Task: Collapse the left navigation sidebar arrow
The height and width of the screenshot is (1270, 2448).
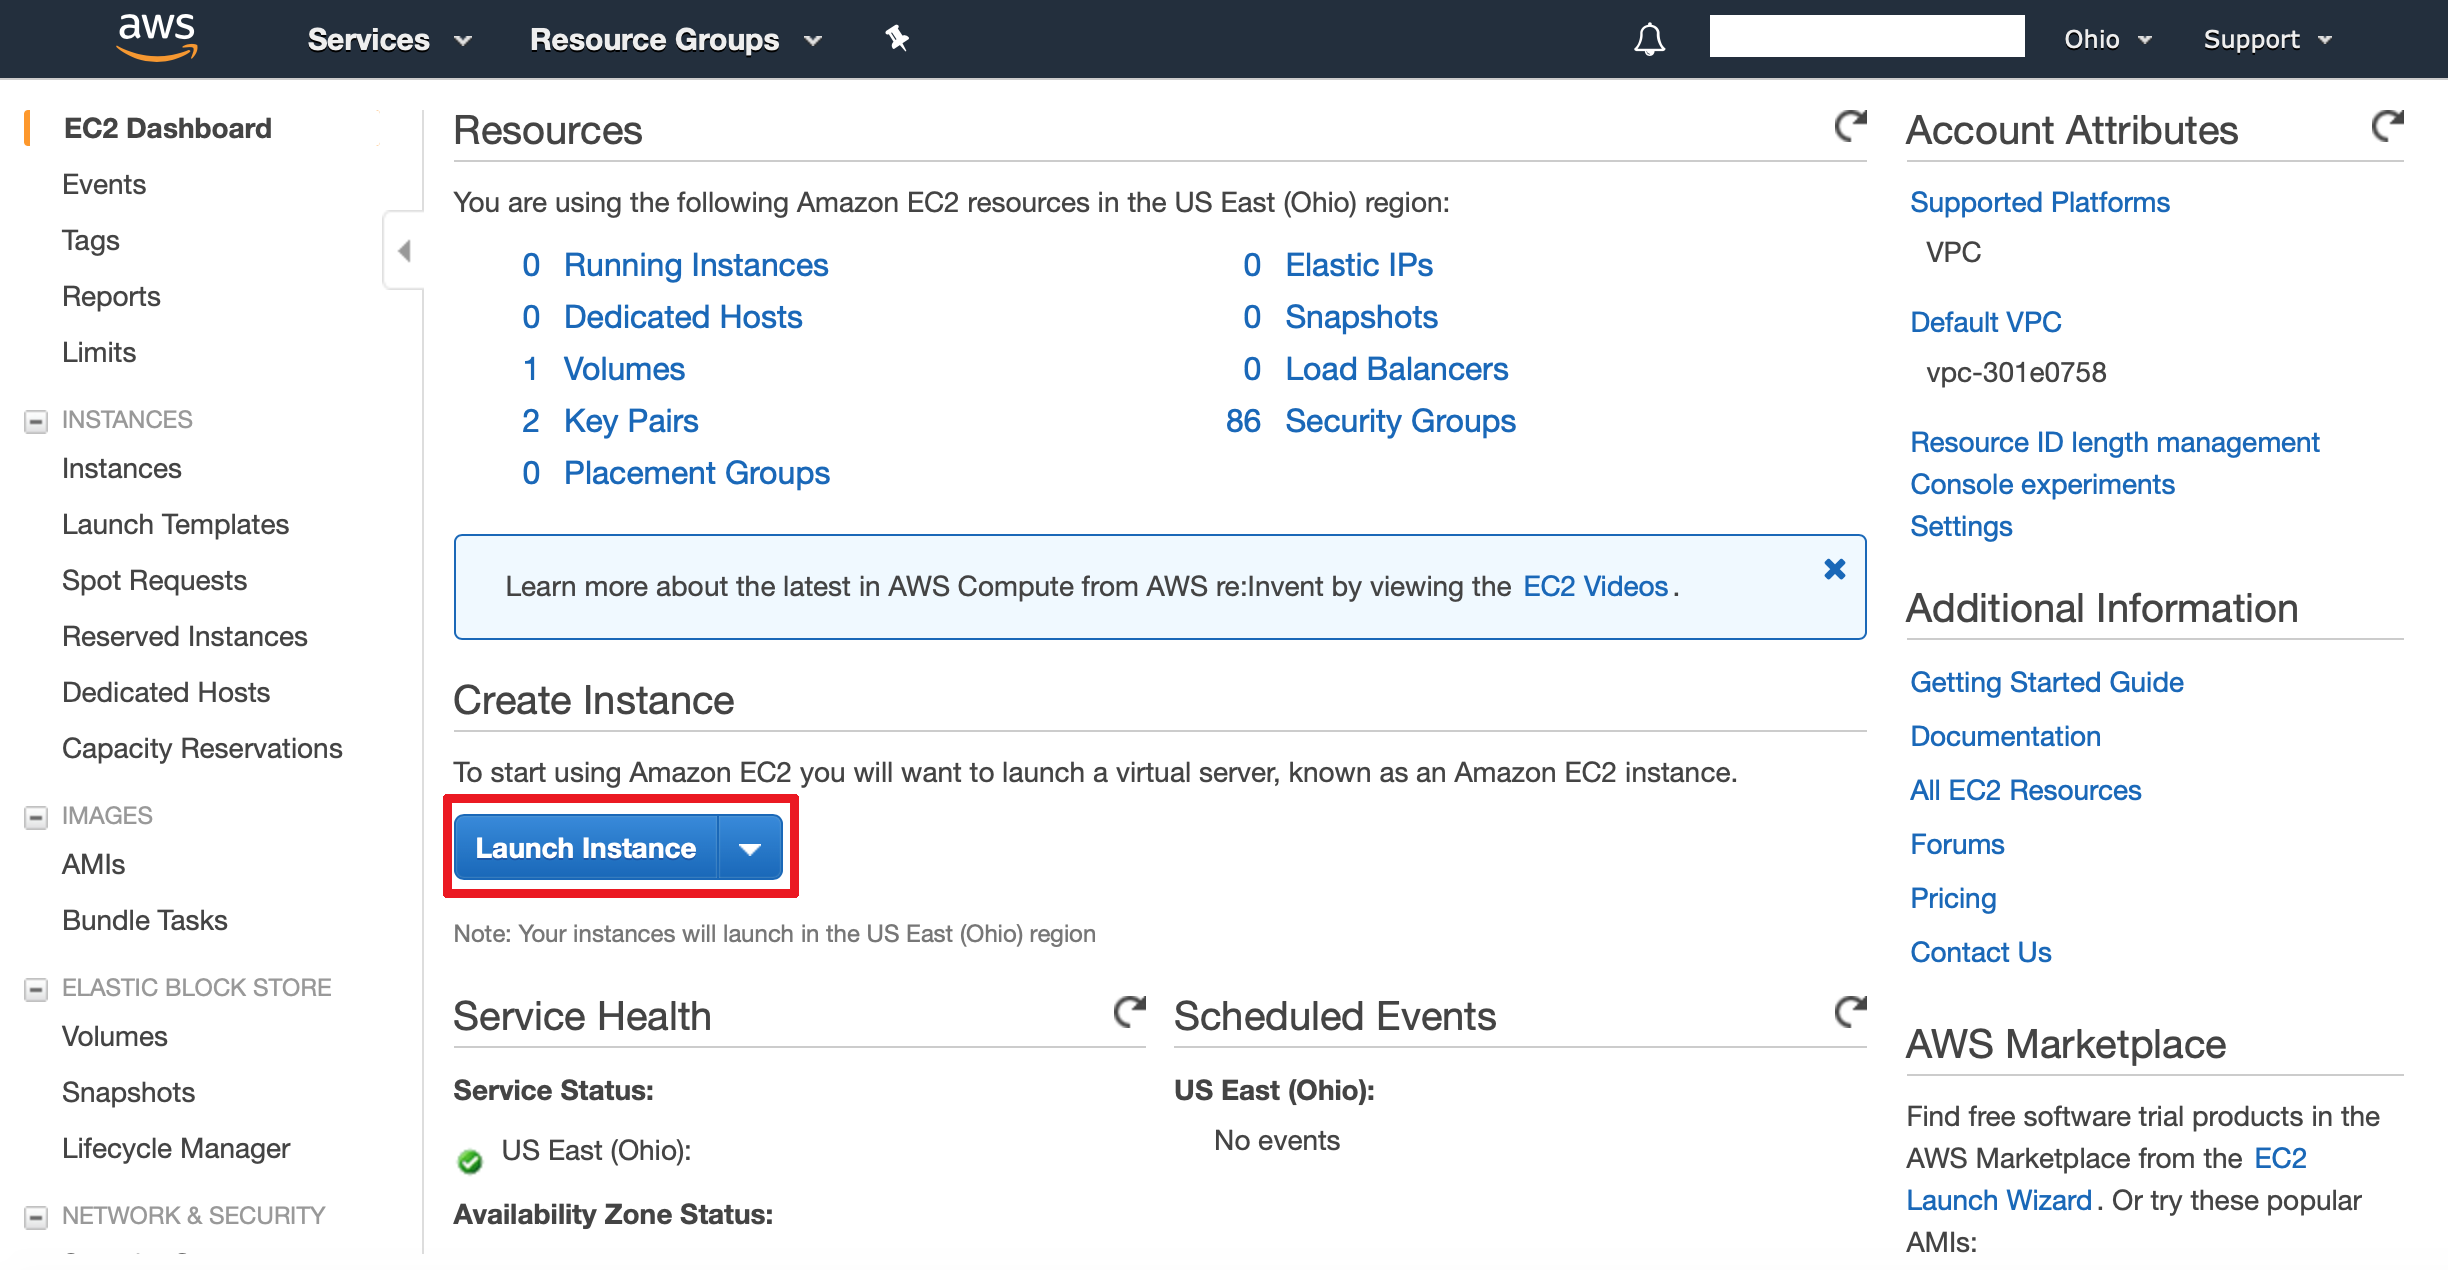Action: (x=404, y=250)
